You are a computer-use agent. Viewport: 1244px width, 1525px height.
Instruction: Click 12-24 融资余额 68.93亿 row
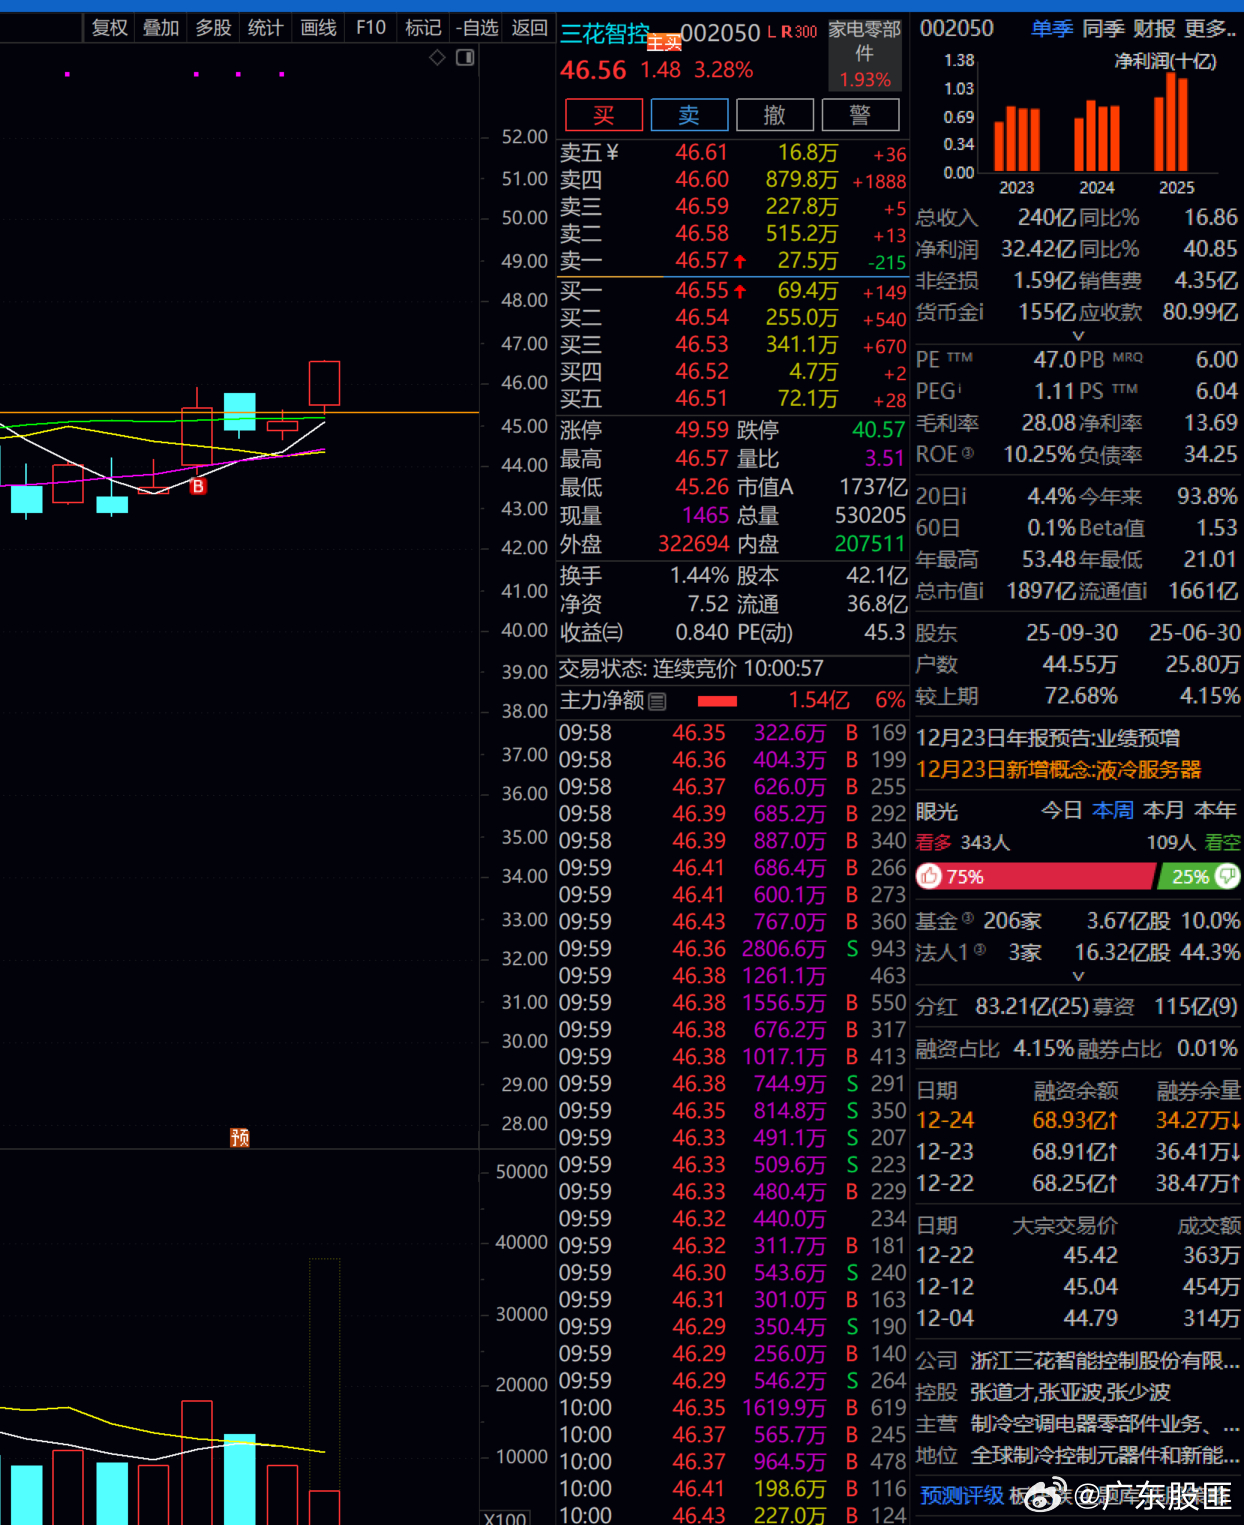tap(1078, 1120)
